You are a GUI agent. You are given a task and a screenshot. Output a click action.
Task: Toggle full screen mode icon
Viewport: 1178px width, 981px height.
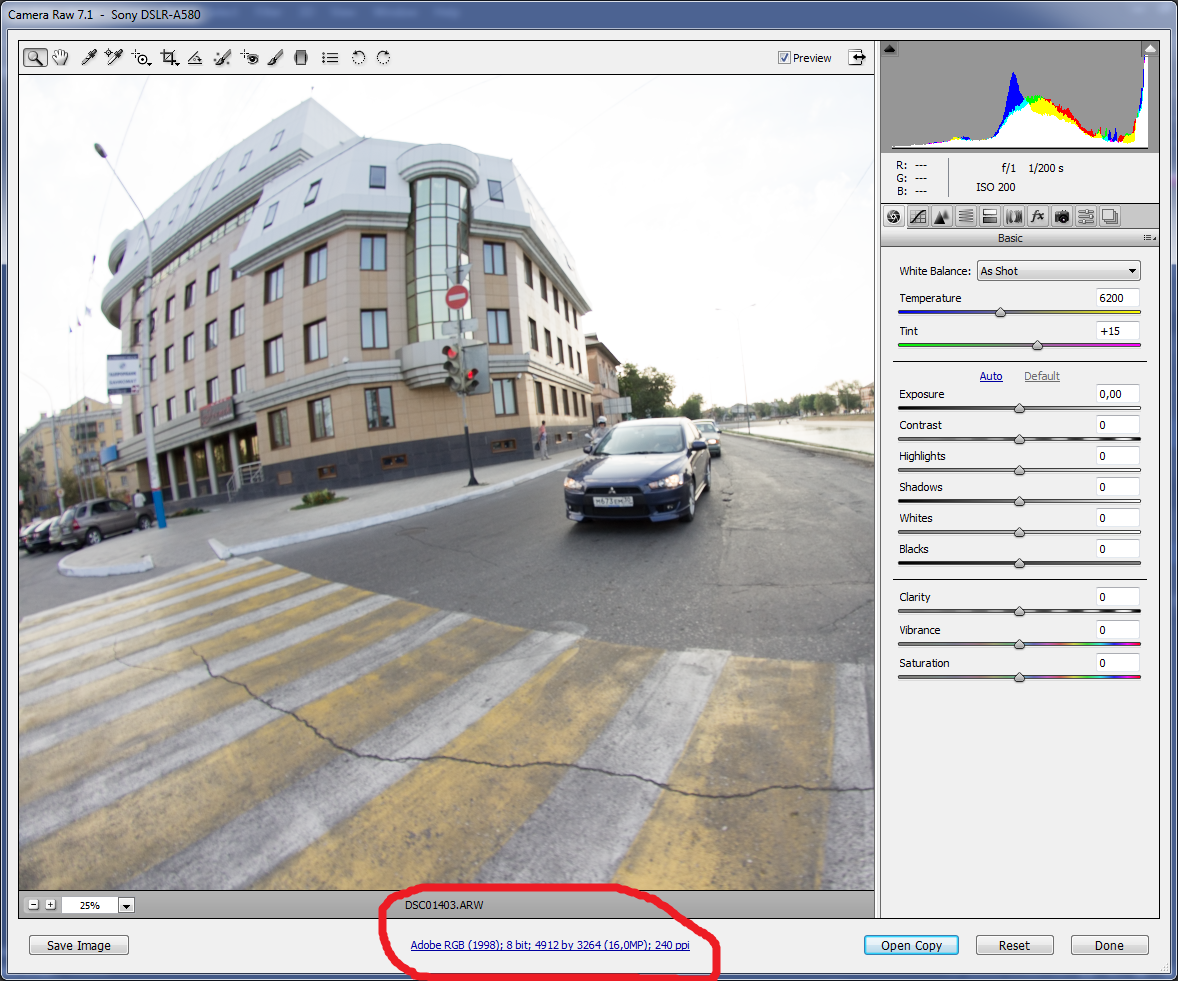857,58
